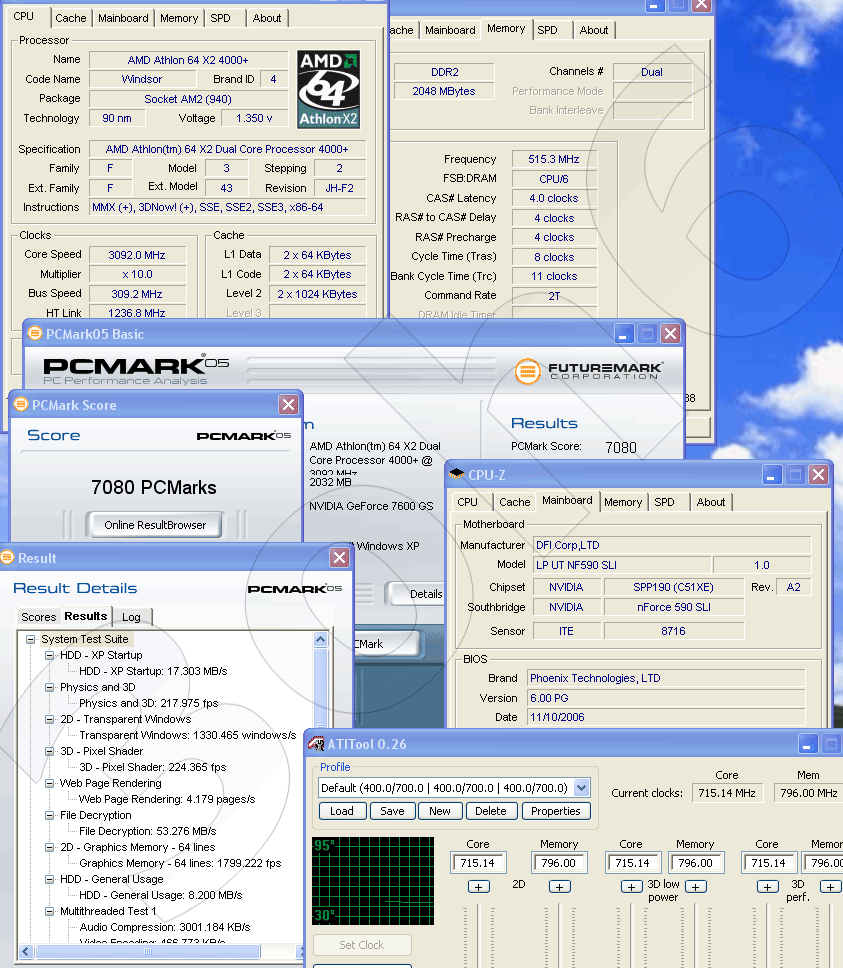The image size is (843, 968).
Task: Click the 2D Core 715.14 input field
Action: point(478,863)
